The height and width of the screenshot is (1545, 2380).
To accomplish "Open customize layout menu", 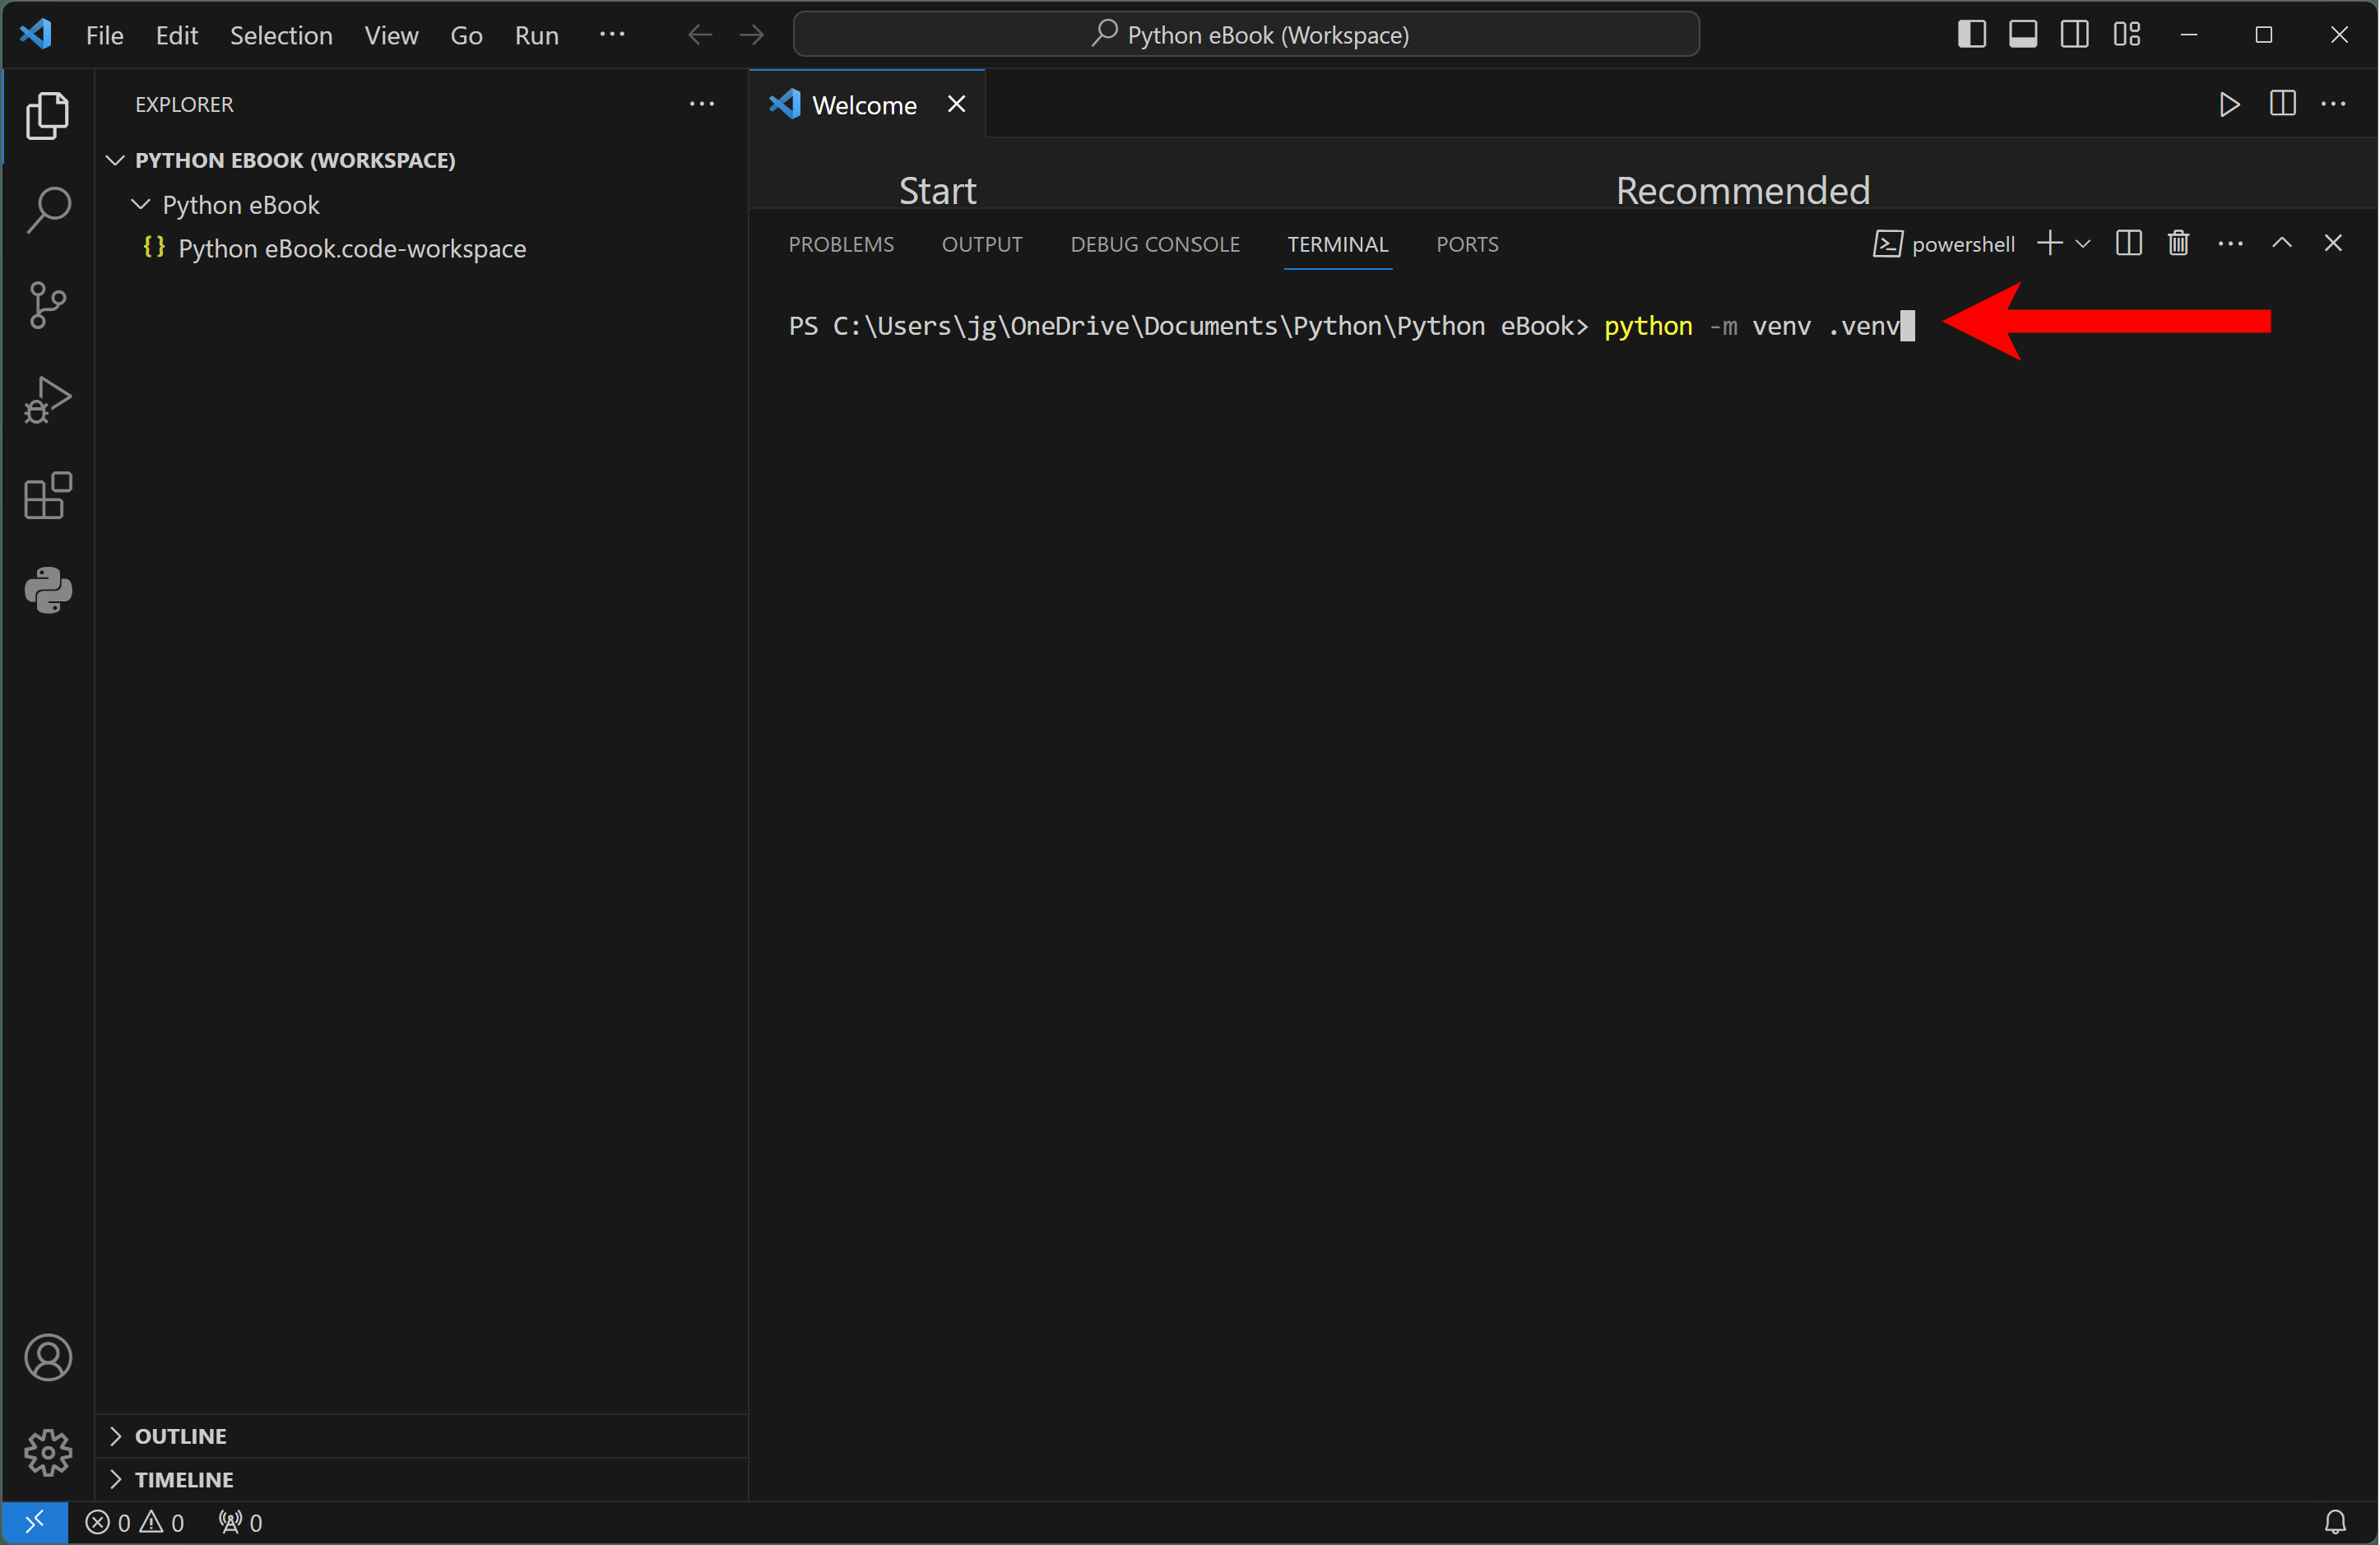I will click(2126, 34).
